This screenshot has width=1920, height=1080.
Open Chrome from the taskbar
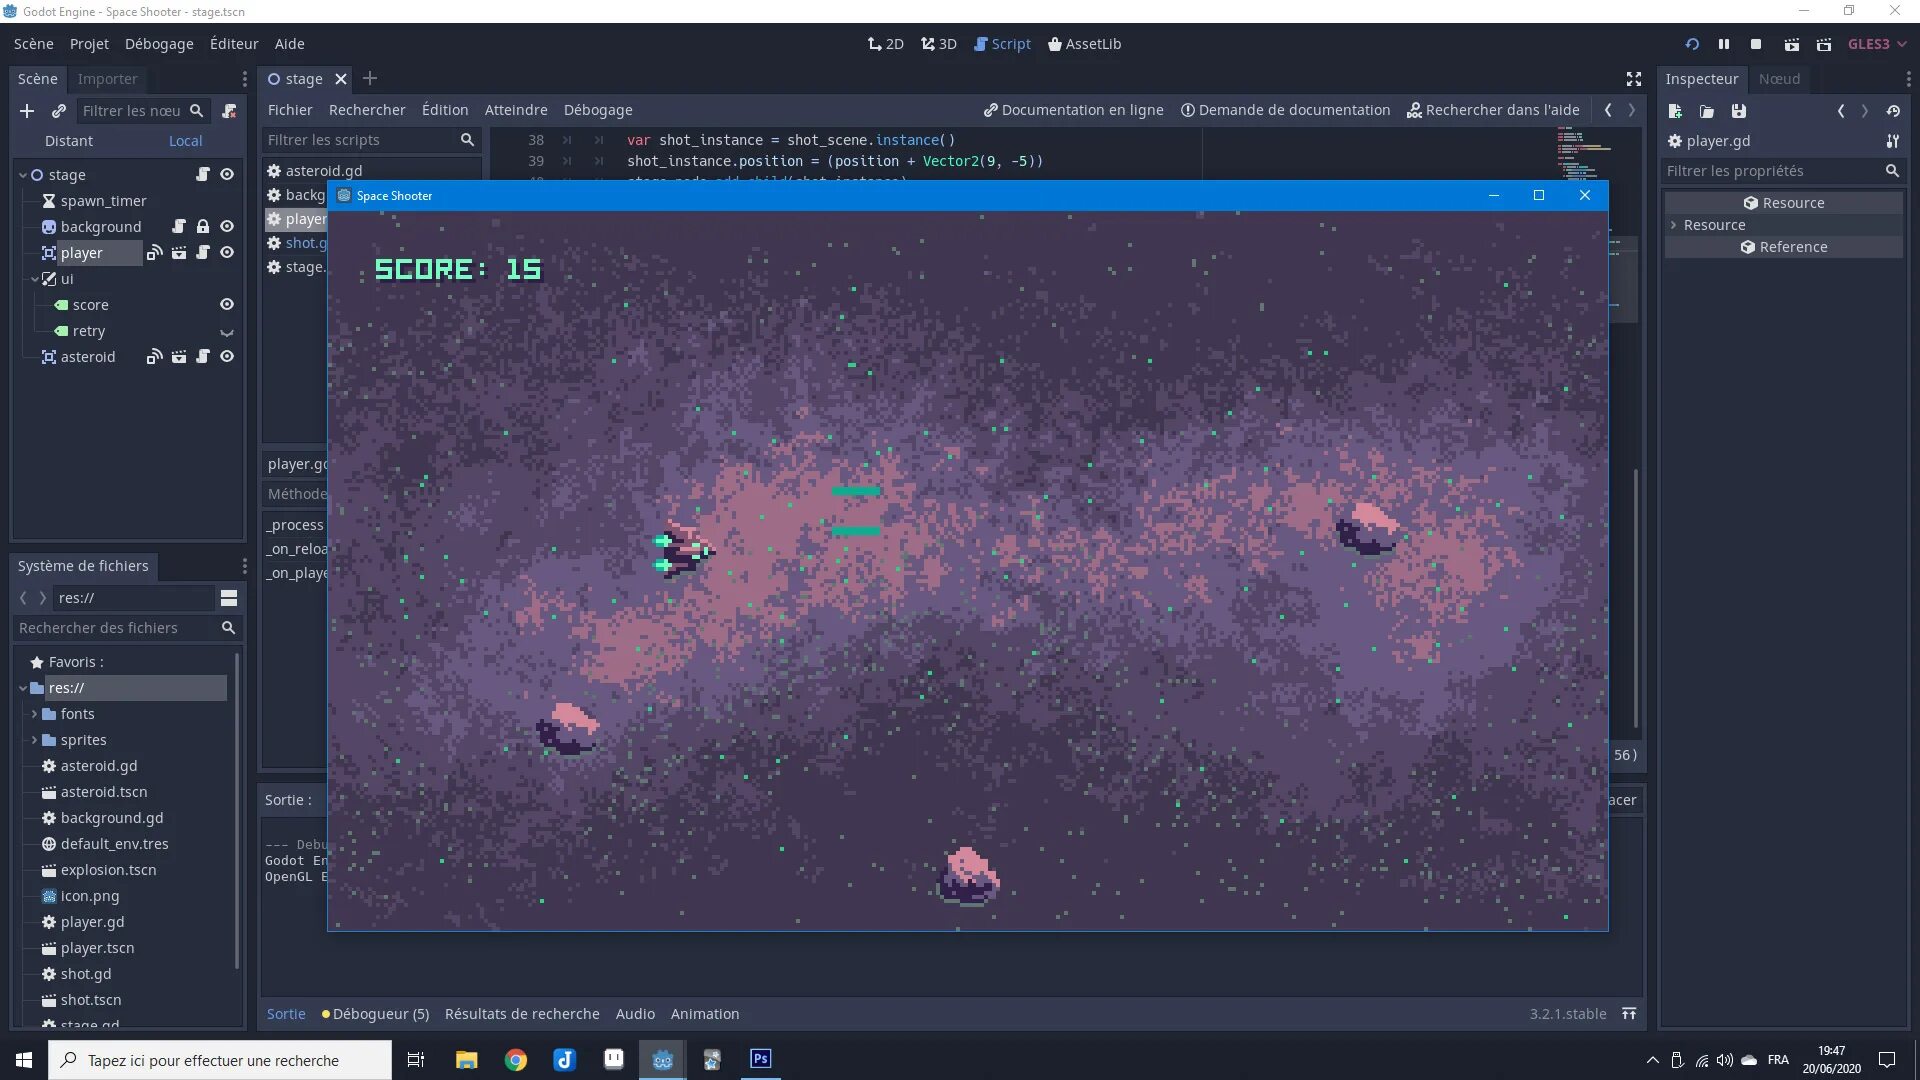point(516,1060)
